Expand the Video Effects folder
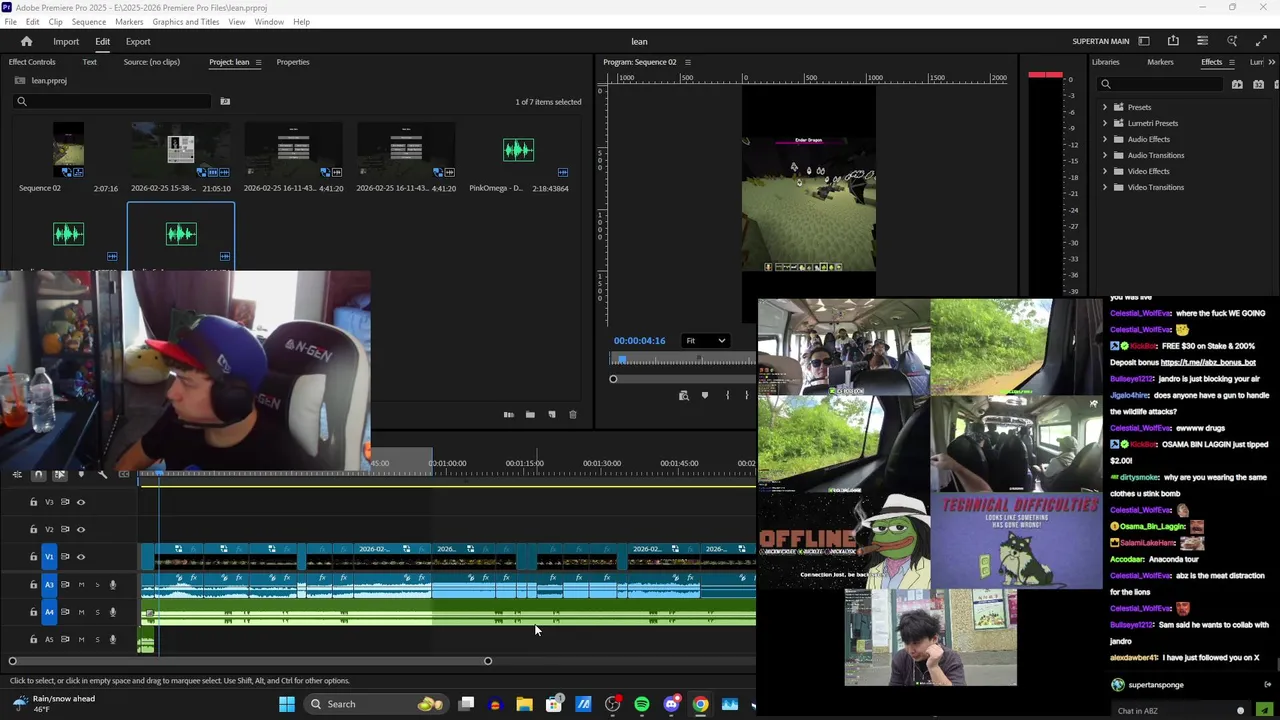Viewport: 1280px width, 720px height. (1105, 171)
